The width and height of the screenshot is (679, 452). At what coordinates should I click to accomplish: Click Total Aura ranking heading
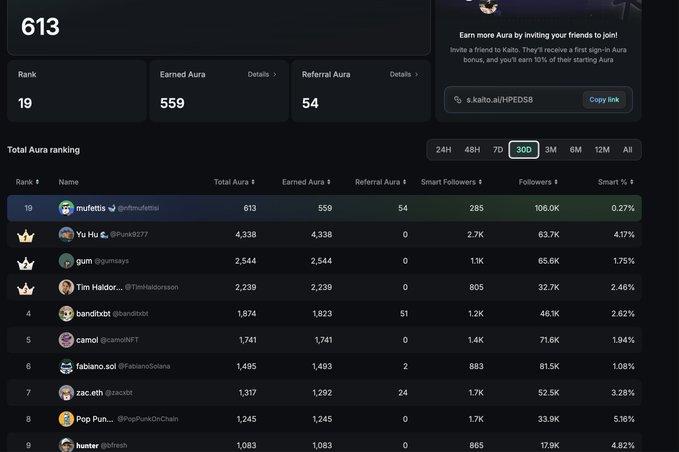click(x=43, y=150)
